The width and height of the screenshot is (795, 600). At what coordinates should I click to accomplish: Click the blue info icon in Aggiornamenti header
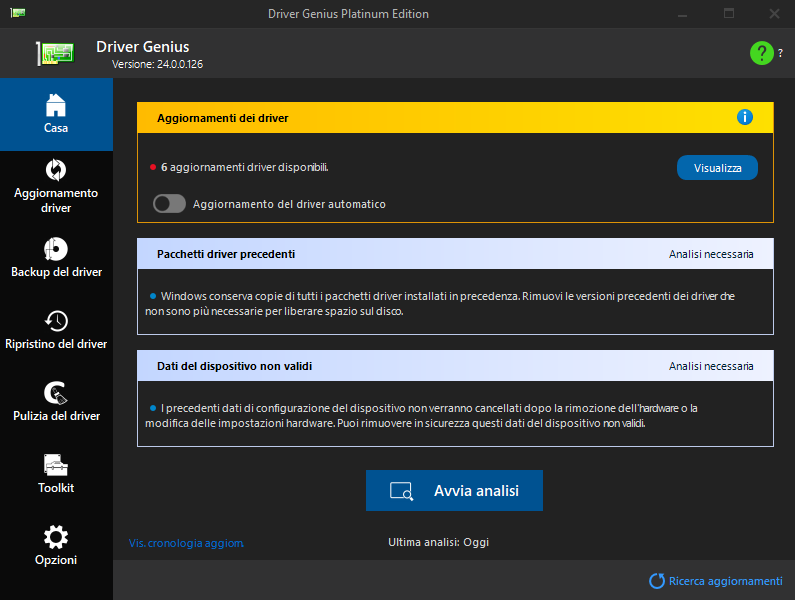[744, 117]
